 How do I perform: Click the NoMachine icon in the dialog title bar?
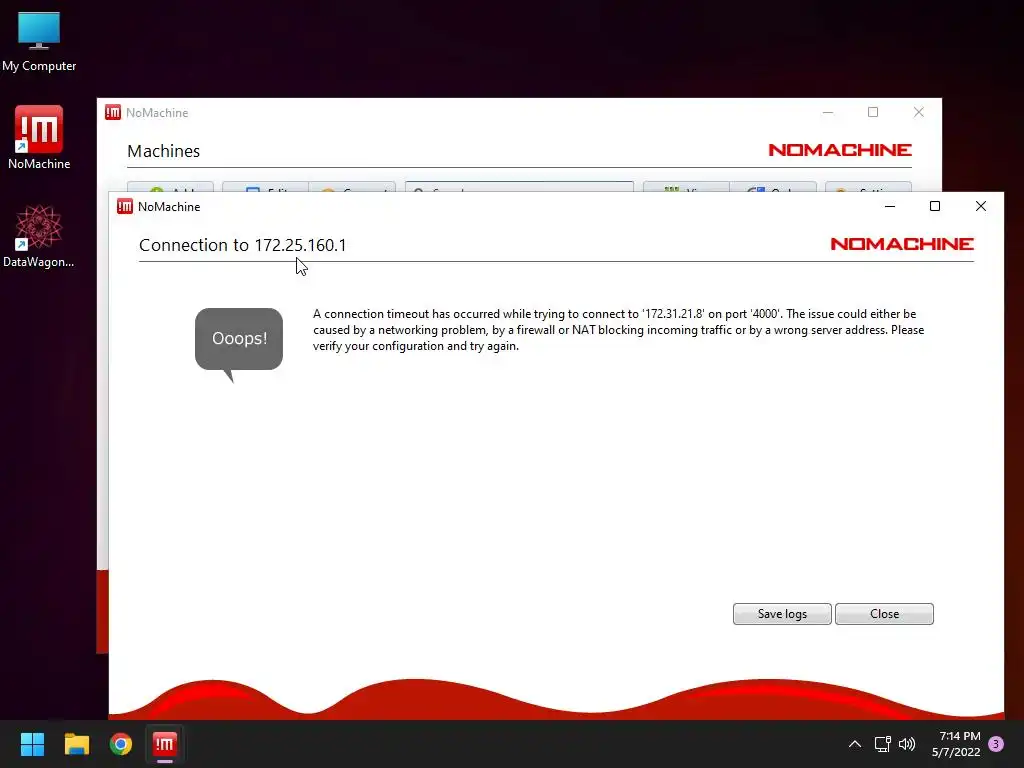pyautogui.click(x=124, y=206)
